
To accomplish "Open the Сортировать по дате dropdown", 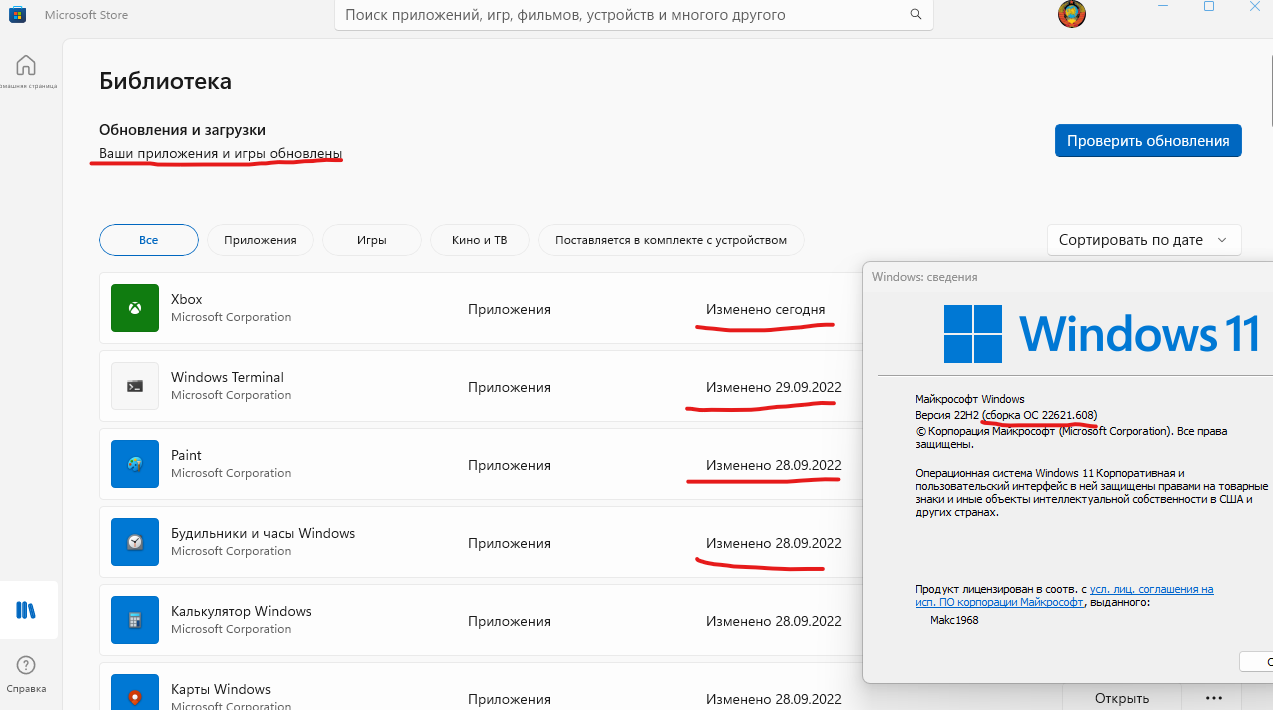I will click(x=1144, y=240).
